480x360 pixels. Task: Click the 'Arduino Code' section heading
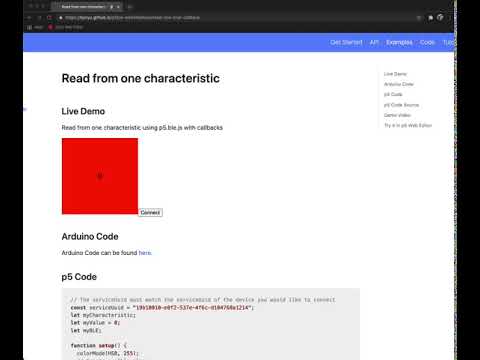90,236
